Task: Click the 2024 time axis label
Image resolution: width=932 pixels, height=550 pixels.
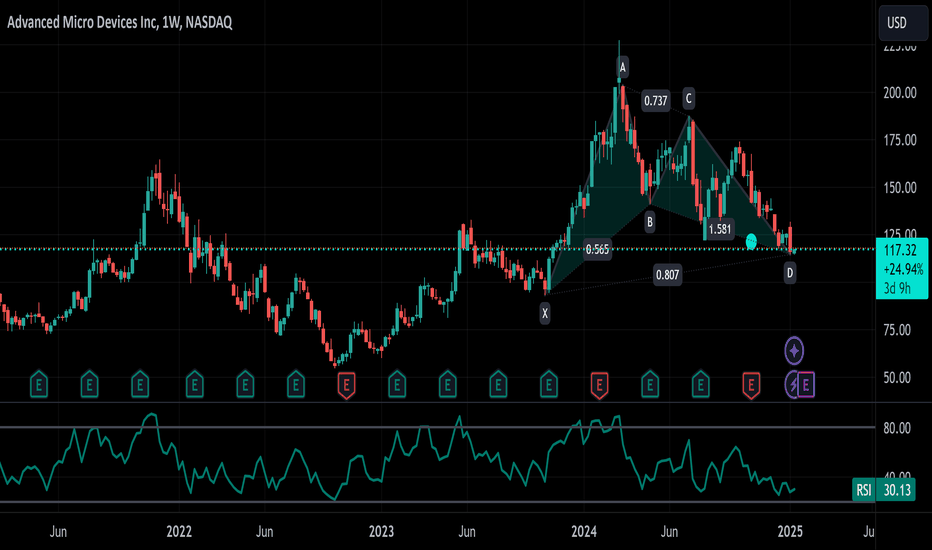Action: [584, 531]
